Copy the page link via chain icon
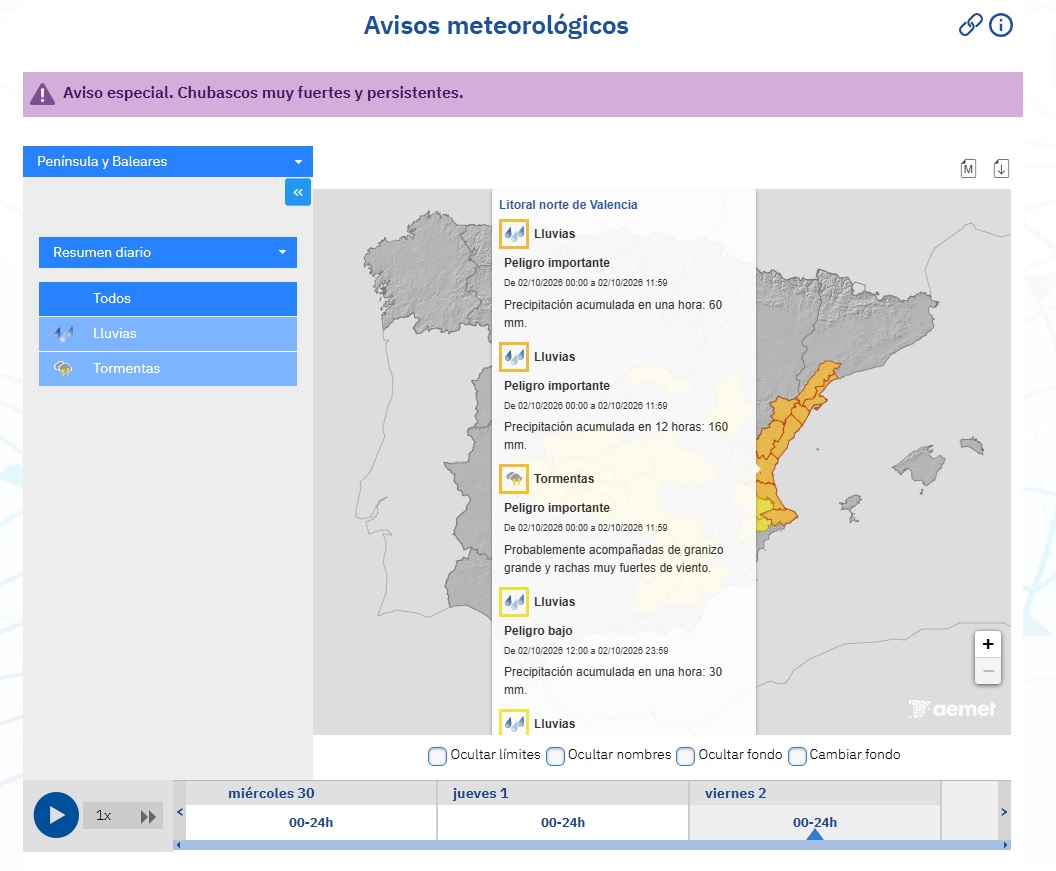Image resolution: width=1056 pixels, height=871 pixels. (970, 26)
